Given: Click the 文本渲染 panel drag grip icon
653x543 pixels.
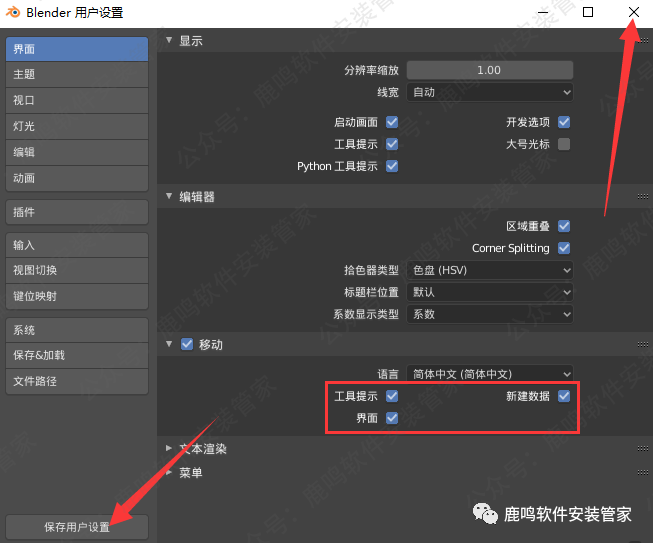Looking at the screenshot, I should click(x=642, y=449).
